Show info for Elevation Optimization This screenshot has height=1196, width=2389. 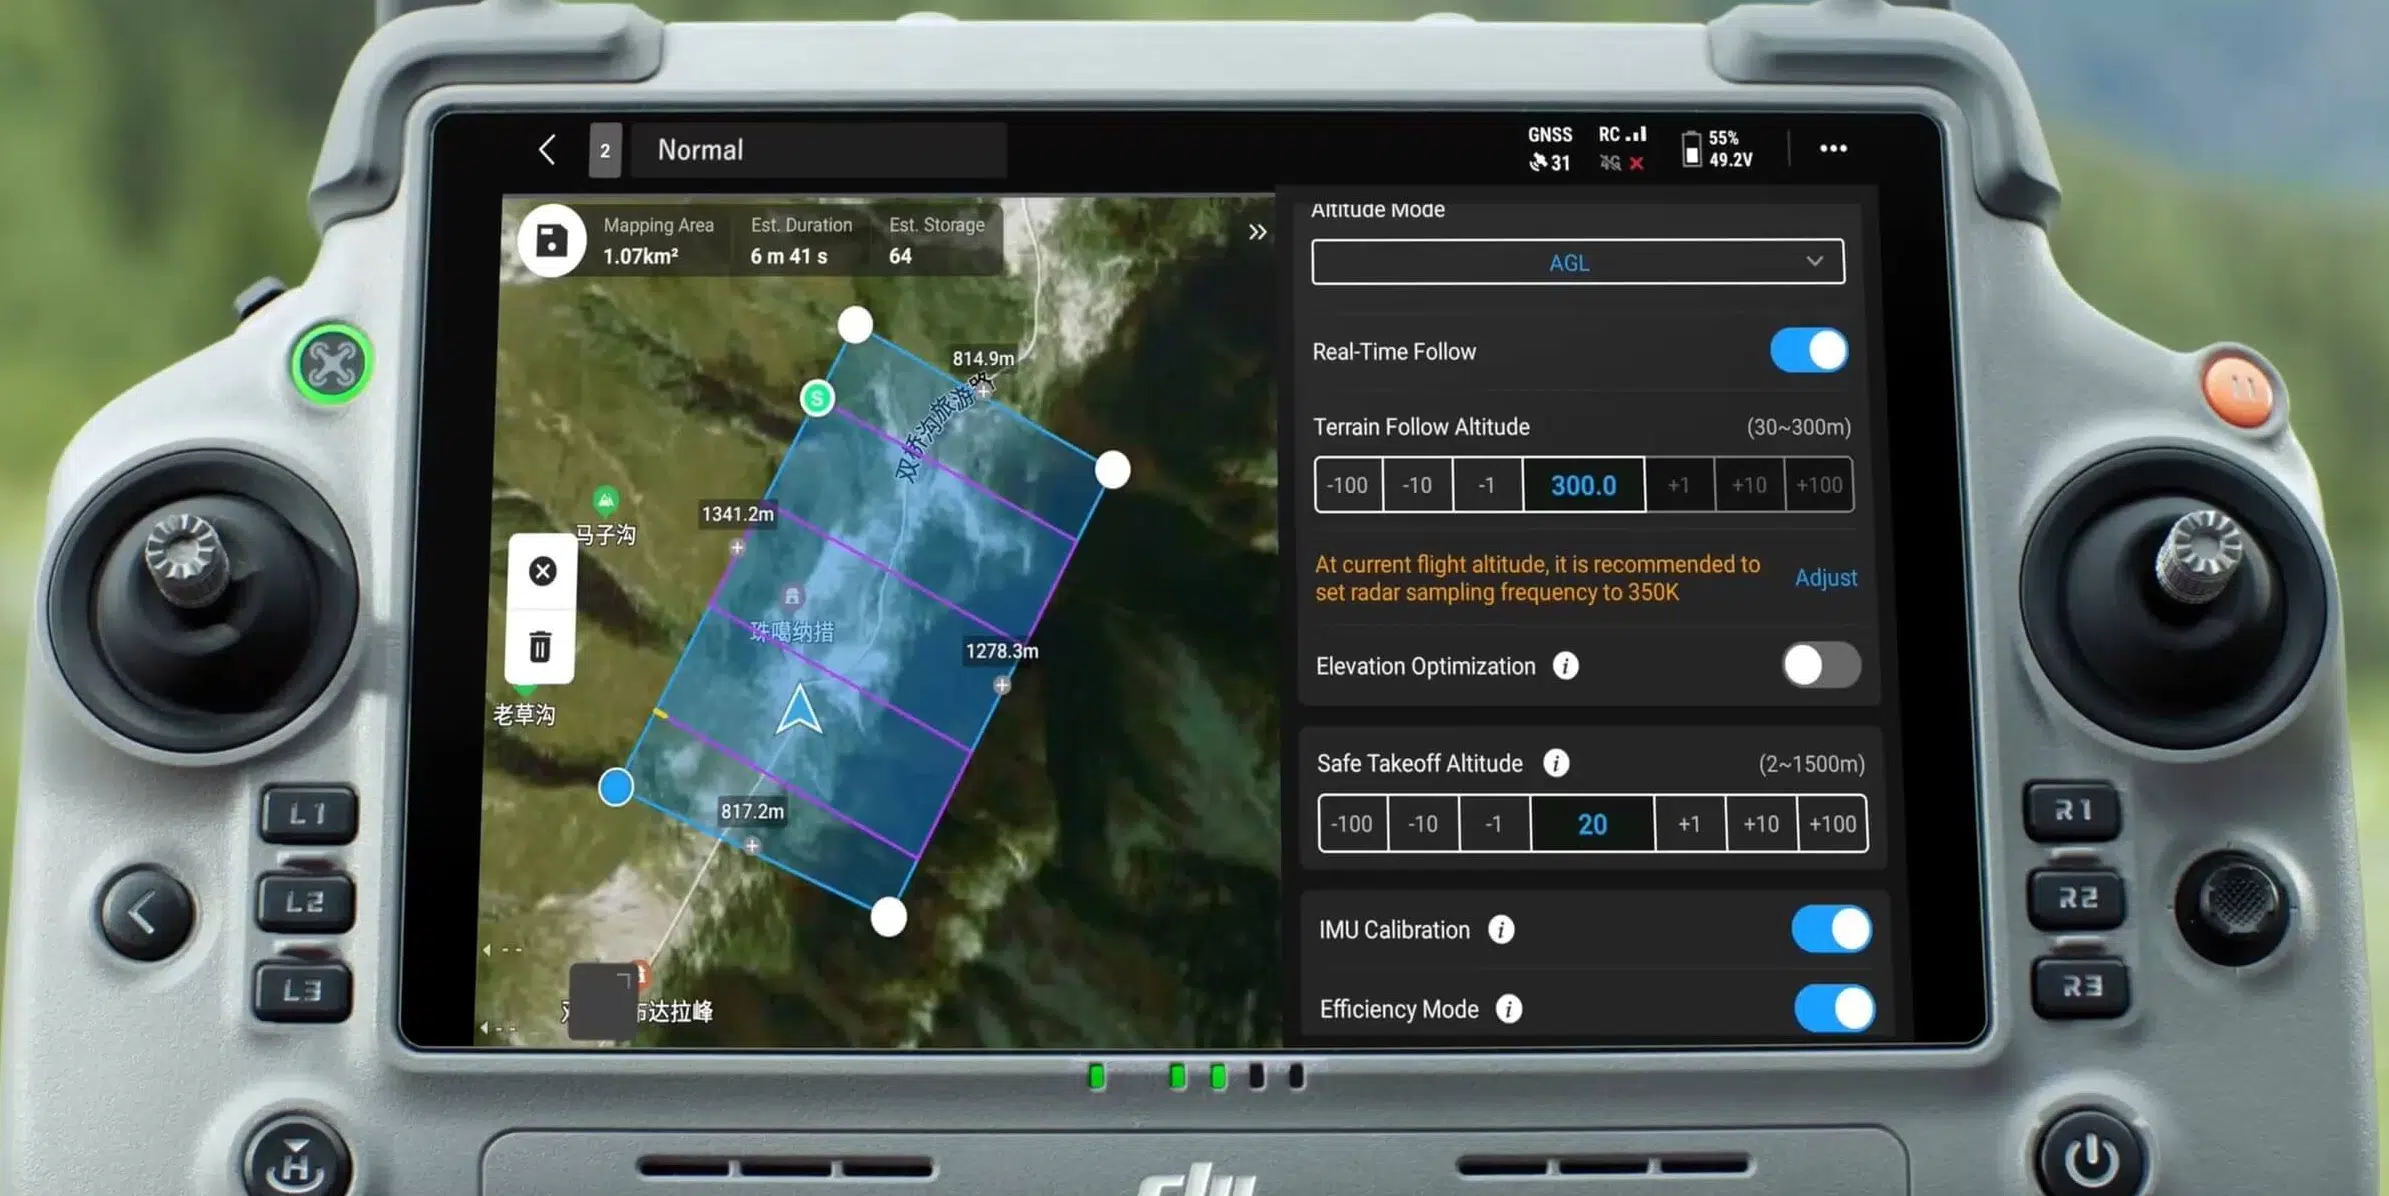pyautogui.click(x=1565, y=666)
